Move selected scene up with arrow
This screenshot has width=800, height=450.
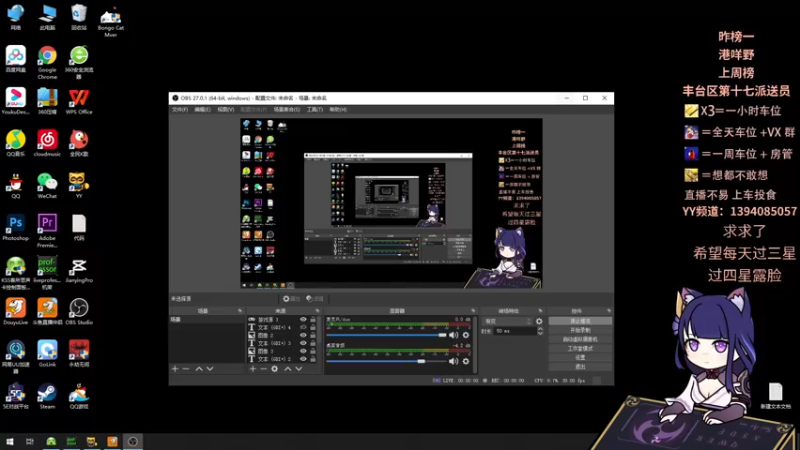[x=199, y=368]
